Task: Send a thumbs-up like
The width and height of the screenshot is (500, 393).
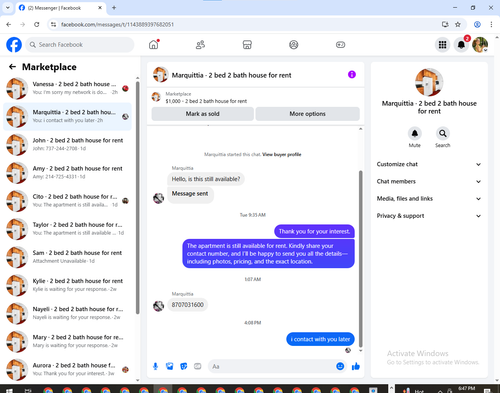Action: coord(356,367)
